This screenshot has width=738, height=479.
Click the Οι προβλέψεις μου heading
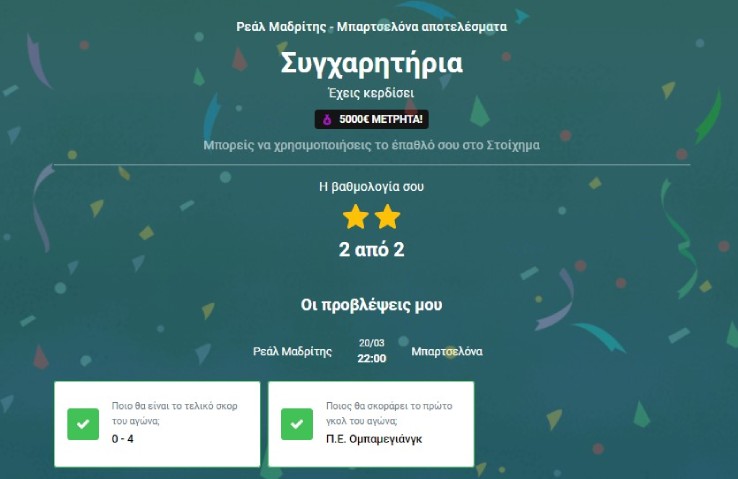pos(371,305)
